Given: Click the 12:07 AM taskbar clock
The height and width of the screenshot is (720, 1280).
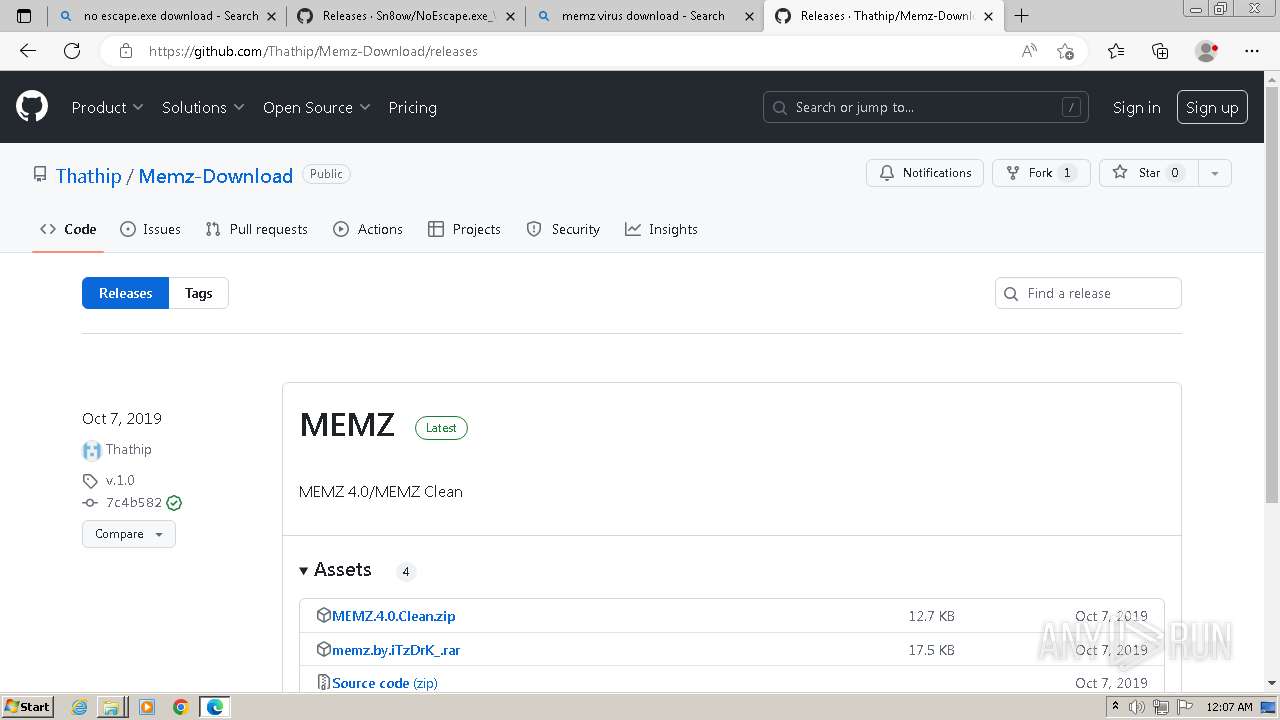Looking at the screenshot, I should (x=1229, y=707).
